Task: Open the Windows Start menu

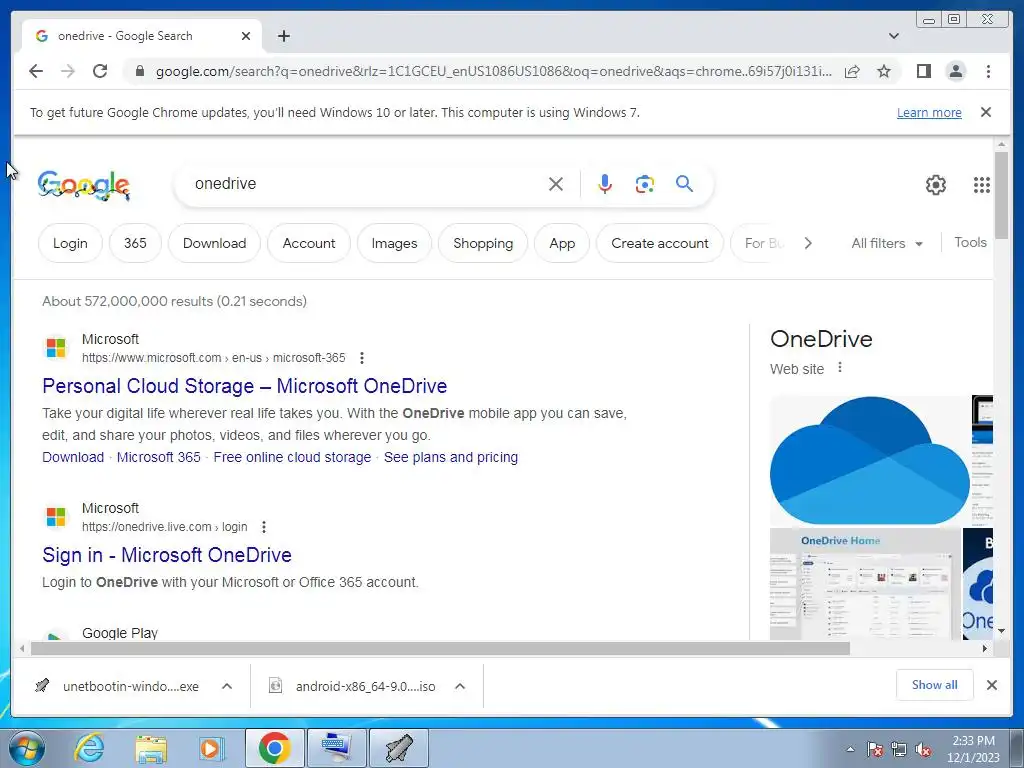Action: [x=26, y=748]
